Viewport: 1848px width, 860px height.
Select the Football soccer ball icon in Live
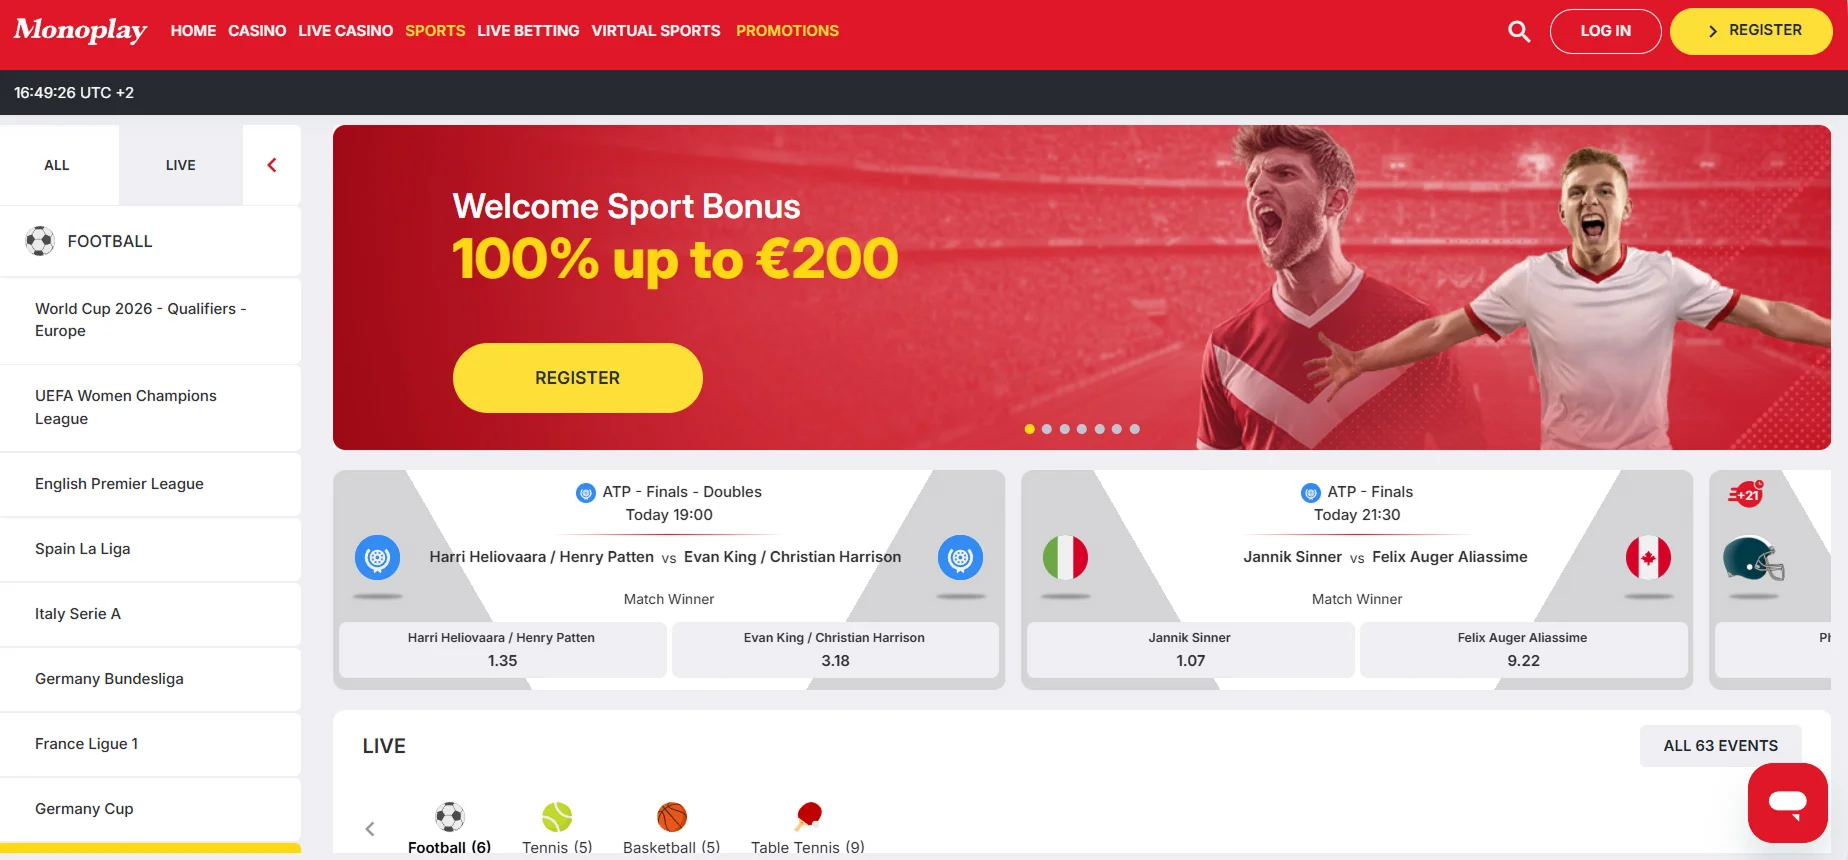(450, 817)
